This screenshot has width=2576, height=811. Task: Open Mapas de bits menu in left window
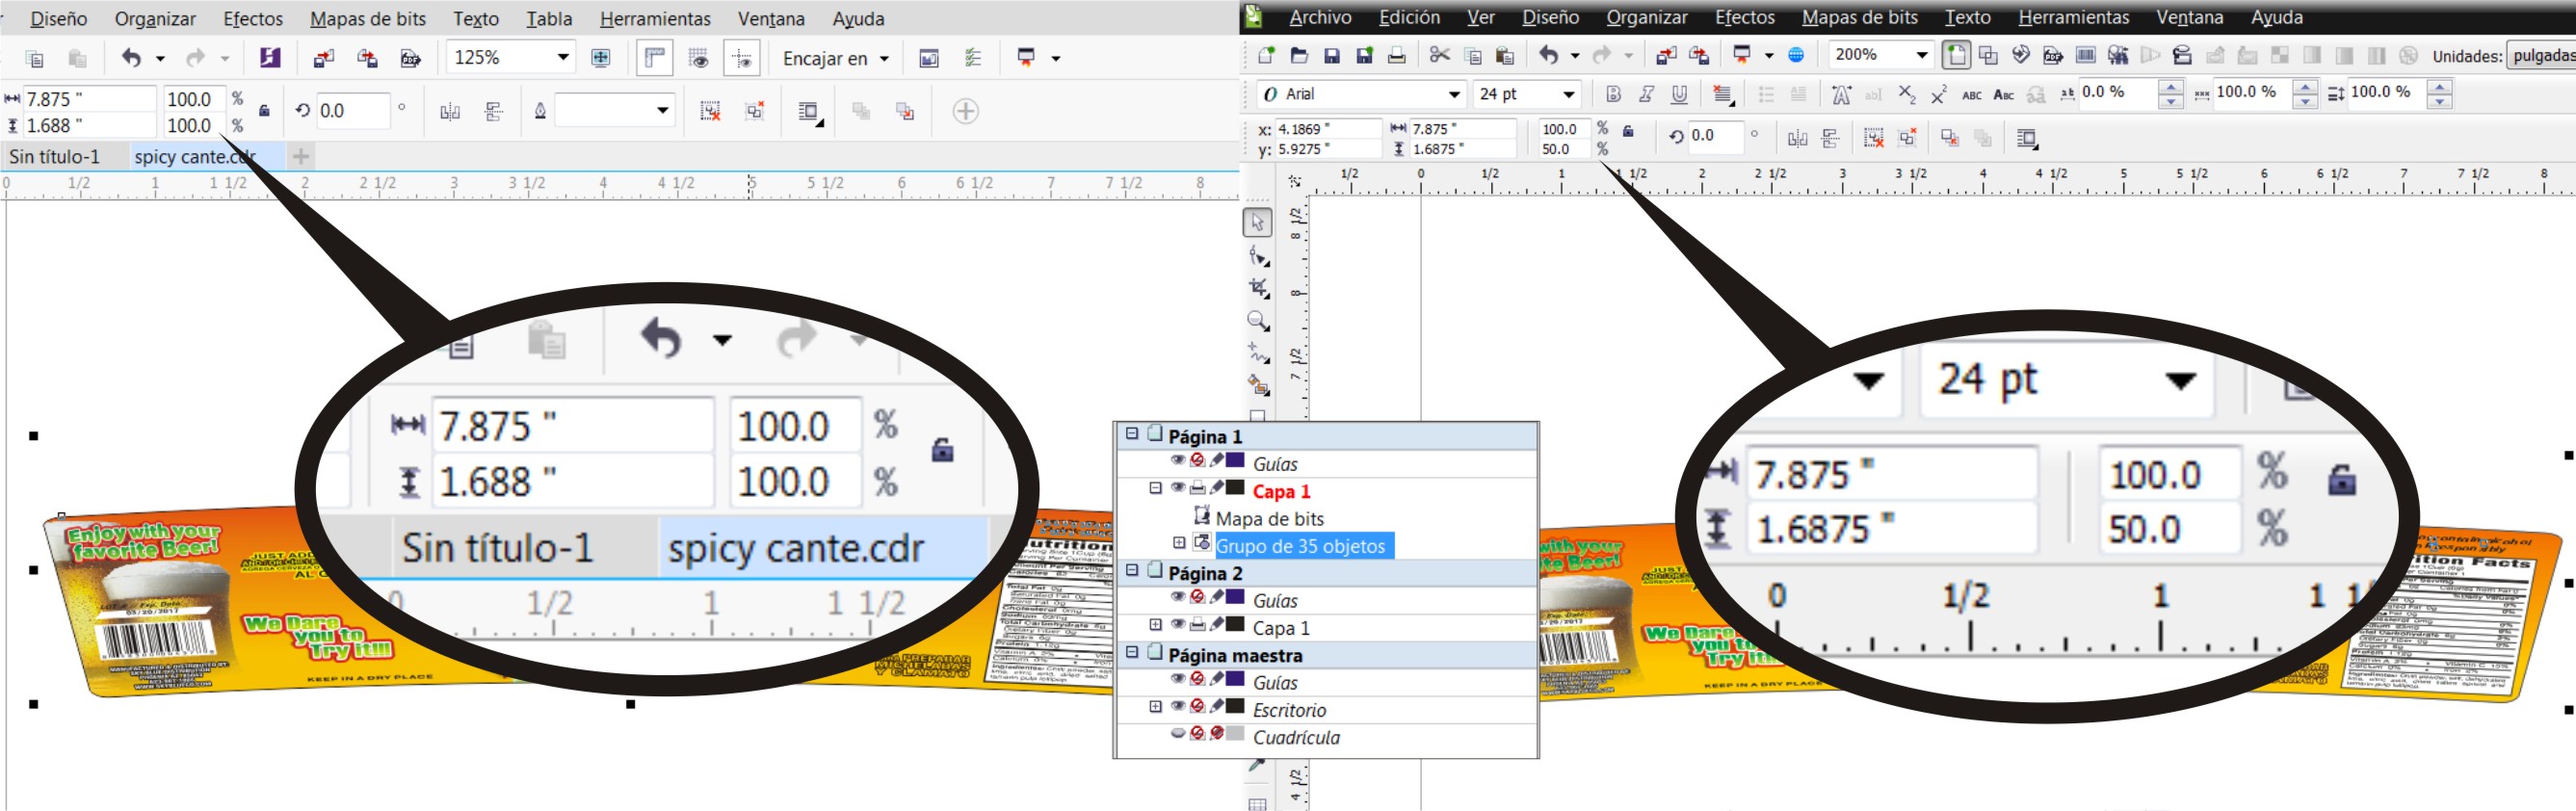(x=367, y=19)
